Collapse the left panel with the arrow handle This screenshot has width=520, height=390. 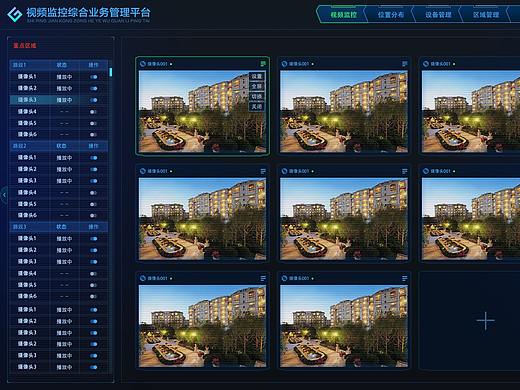coord(4,195)
